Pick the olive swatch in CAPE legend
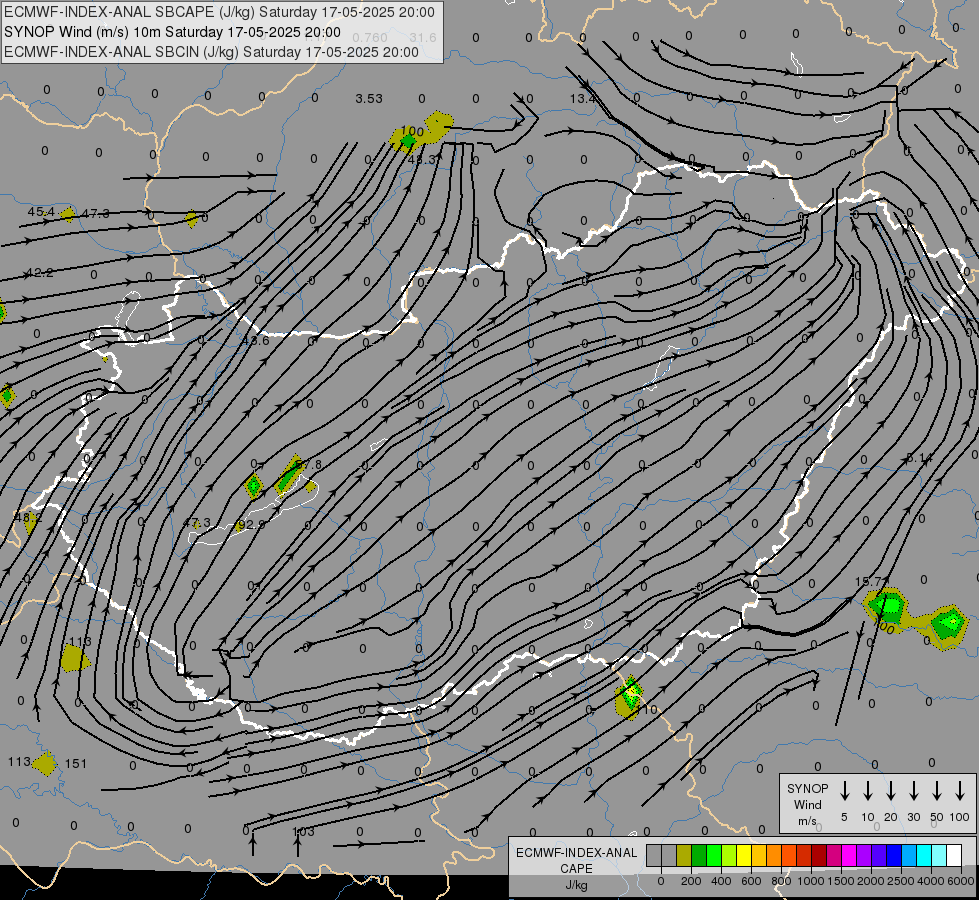979x900 pixels. (x=684, y=856)
